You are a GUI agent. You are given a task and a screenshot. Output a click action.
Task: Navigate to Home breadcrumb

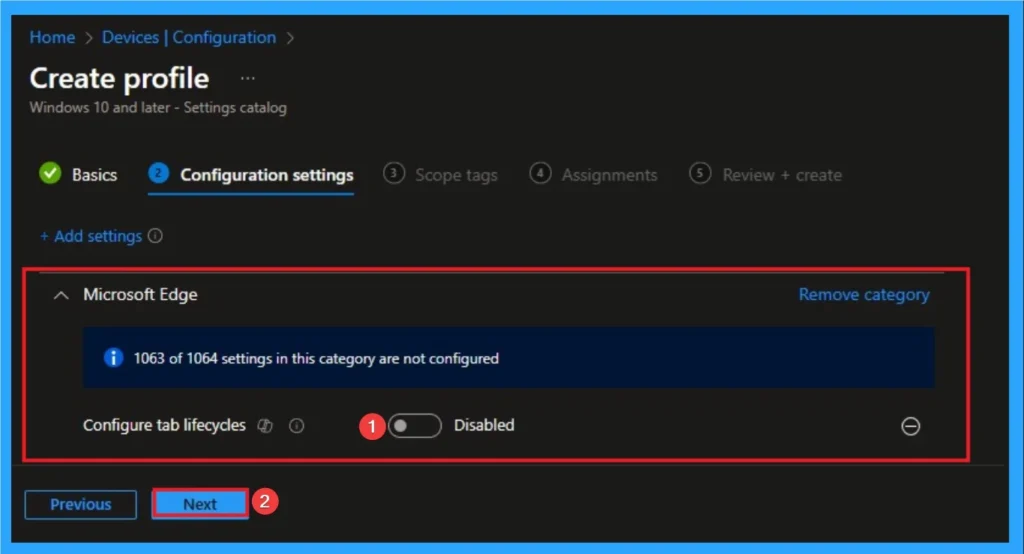pyautogui.click(x=52, y=37)
